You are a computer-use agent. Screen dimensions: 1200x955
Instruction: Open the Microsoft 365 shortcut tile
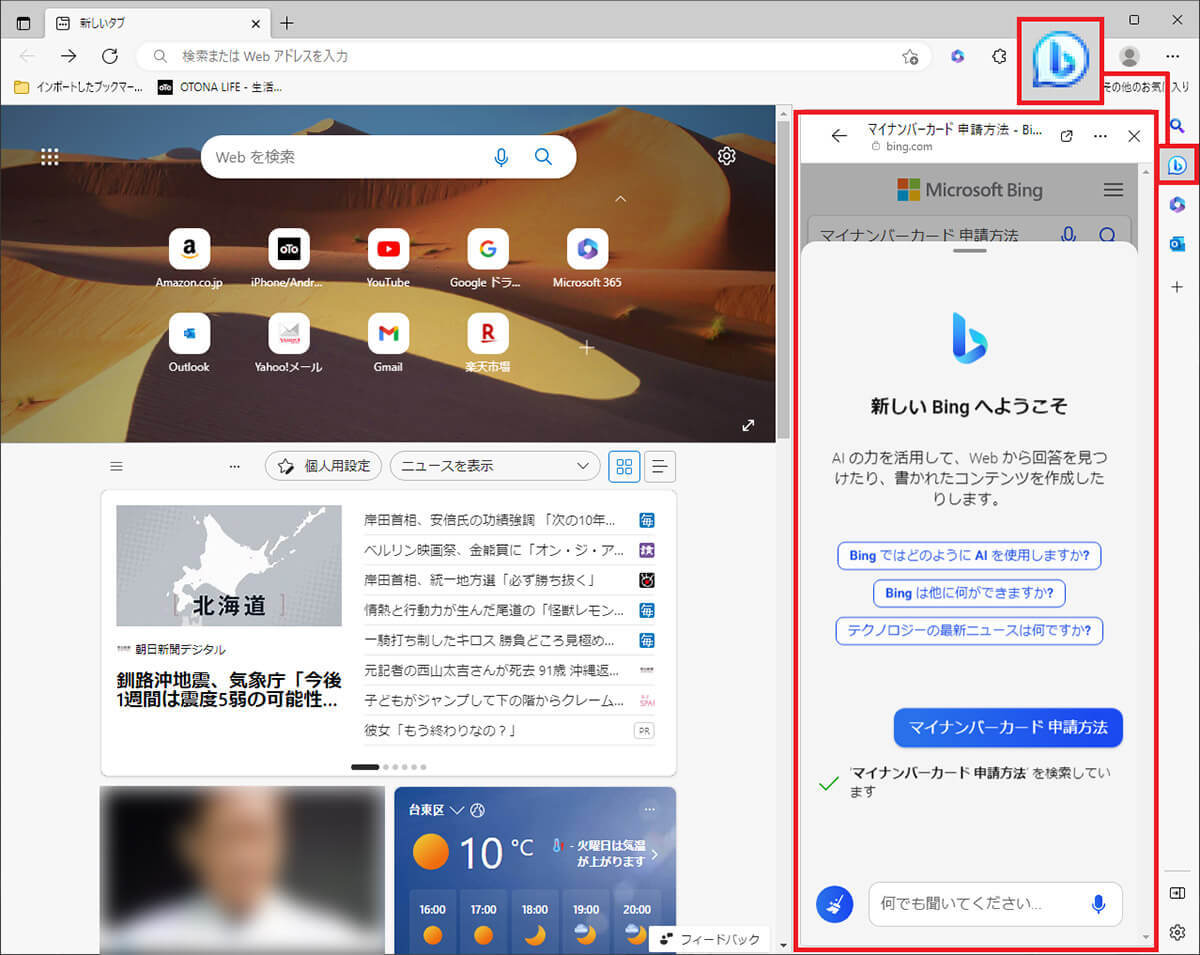coord(587,258)
